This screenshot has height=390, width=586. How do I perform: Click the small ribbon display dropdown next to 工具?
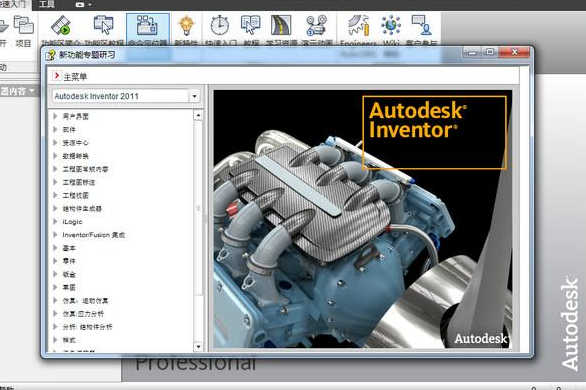[x=84, y=5]
